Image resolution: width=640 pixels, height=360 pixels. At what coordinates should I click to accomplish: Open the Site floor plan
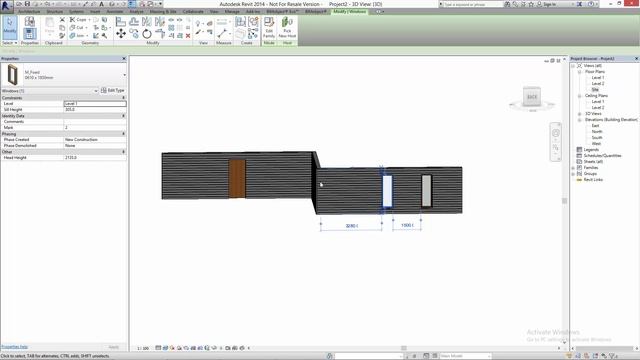595,89
